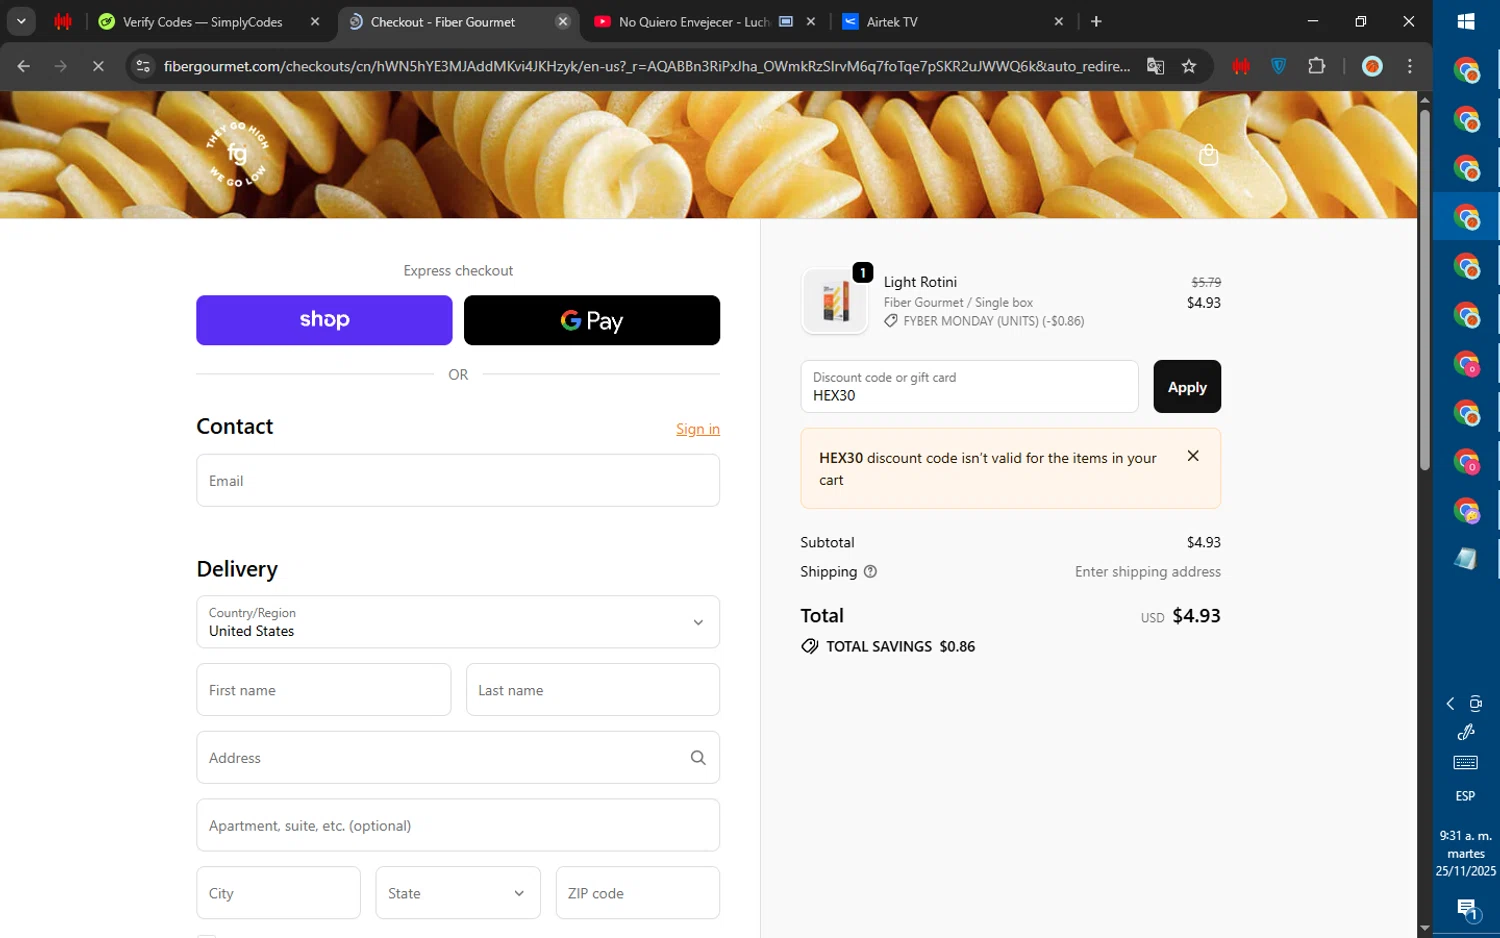Open the blue shield extension icon
1500x938 pixels.
1278,66
